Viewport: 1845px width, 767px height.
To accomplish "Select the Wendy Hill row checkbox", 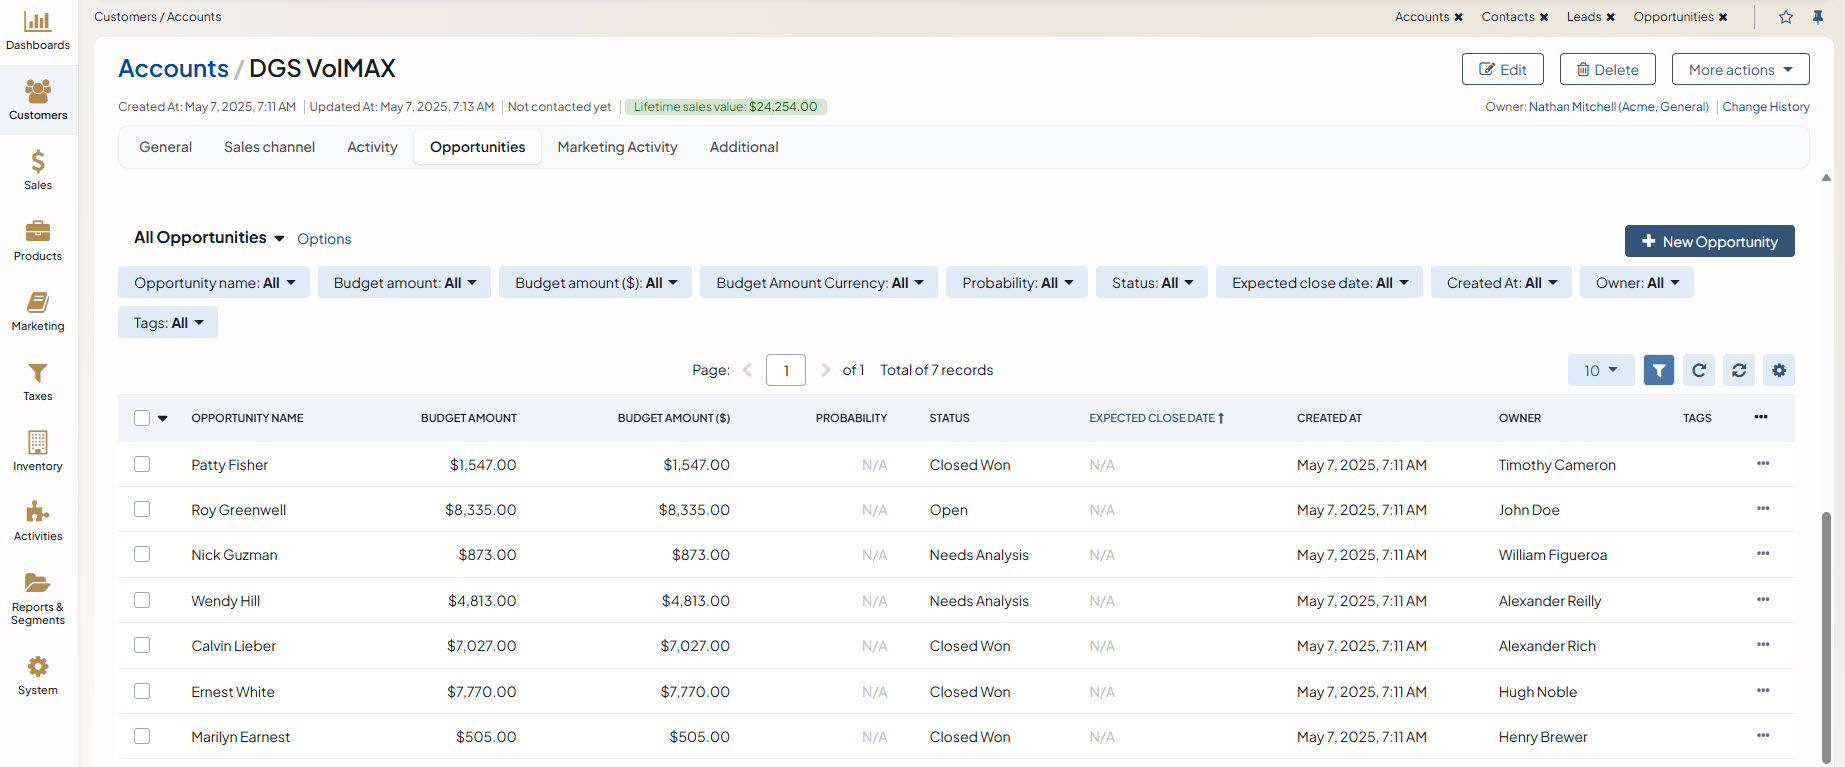I will click(142, 600).
